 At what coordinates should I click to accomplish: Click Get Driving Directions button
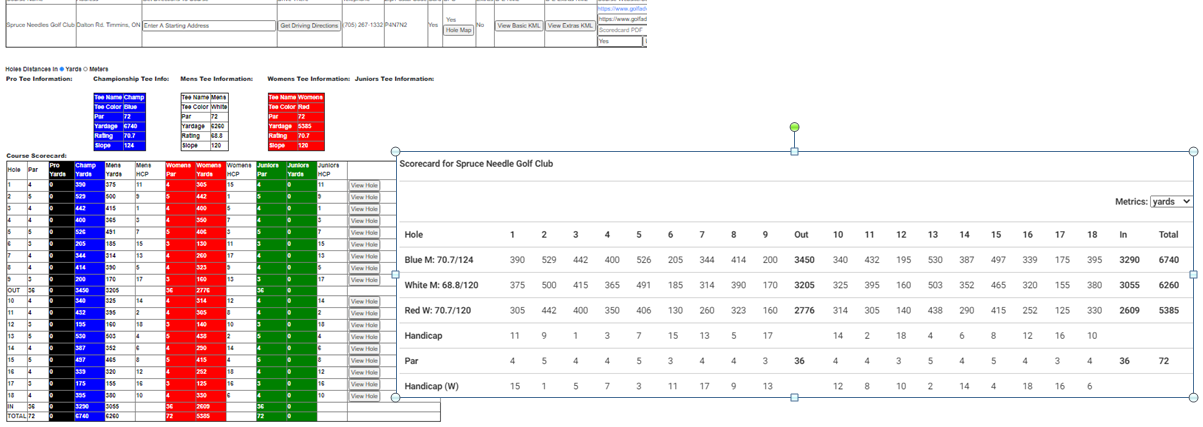point(308,24)
